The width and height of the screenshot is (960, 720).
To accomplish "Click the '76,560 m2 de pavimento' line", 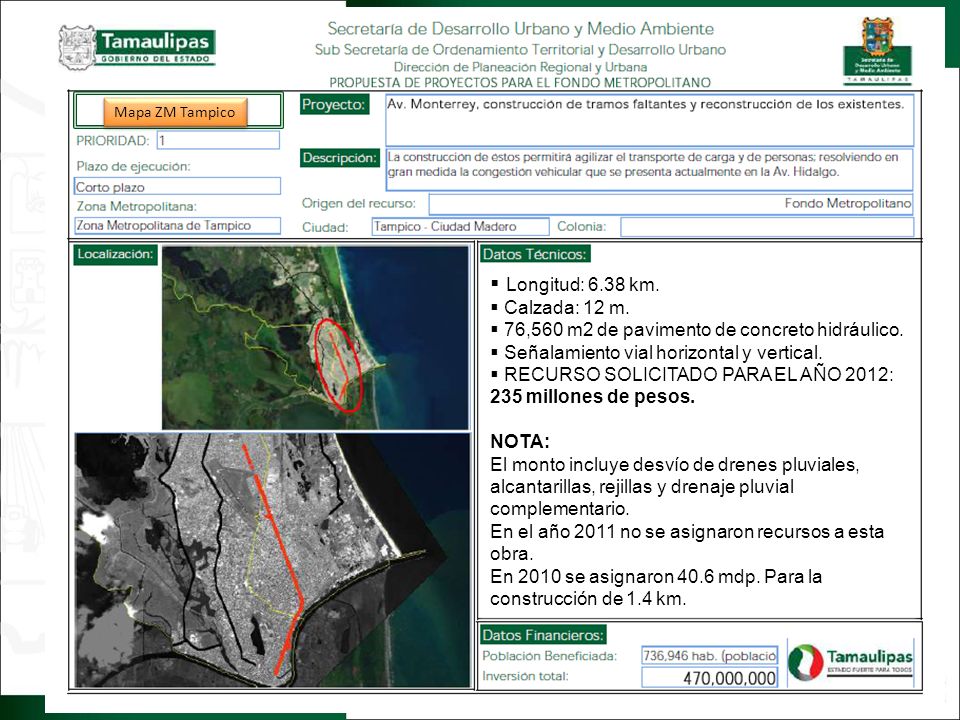I will 703,330.
